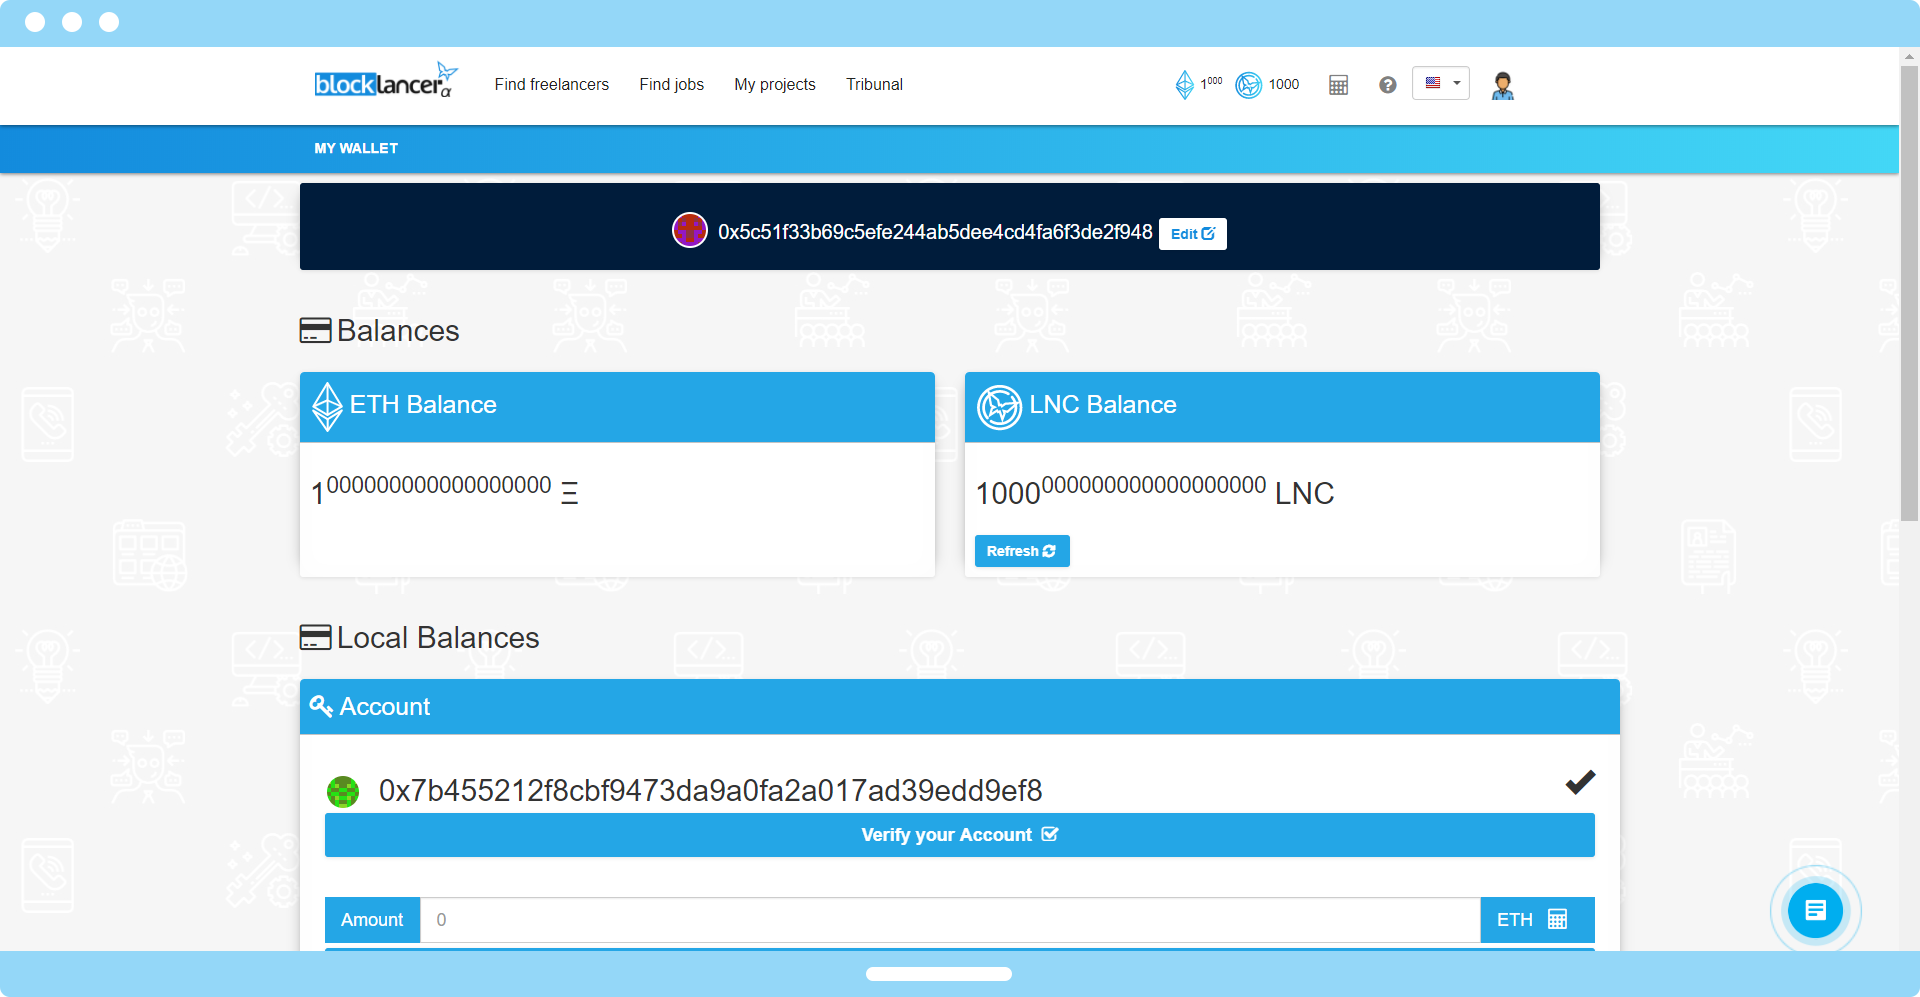
Task: Refresh the LNC balance
Action: click(x=1022, y=551)
